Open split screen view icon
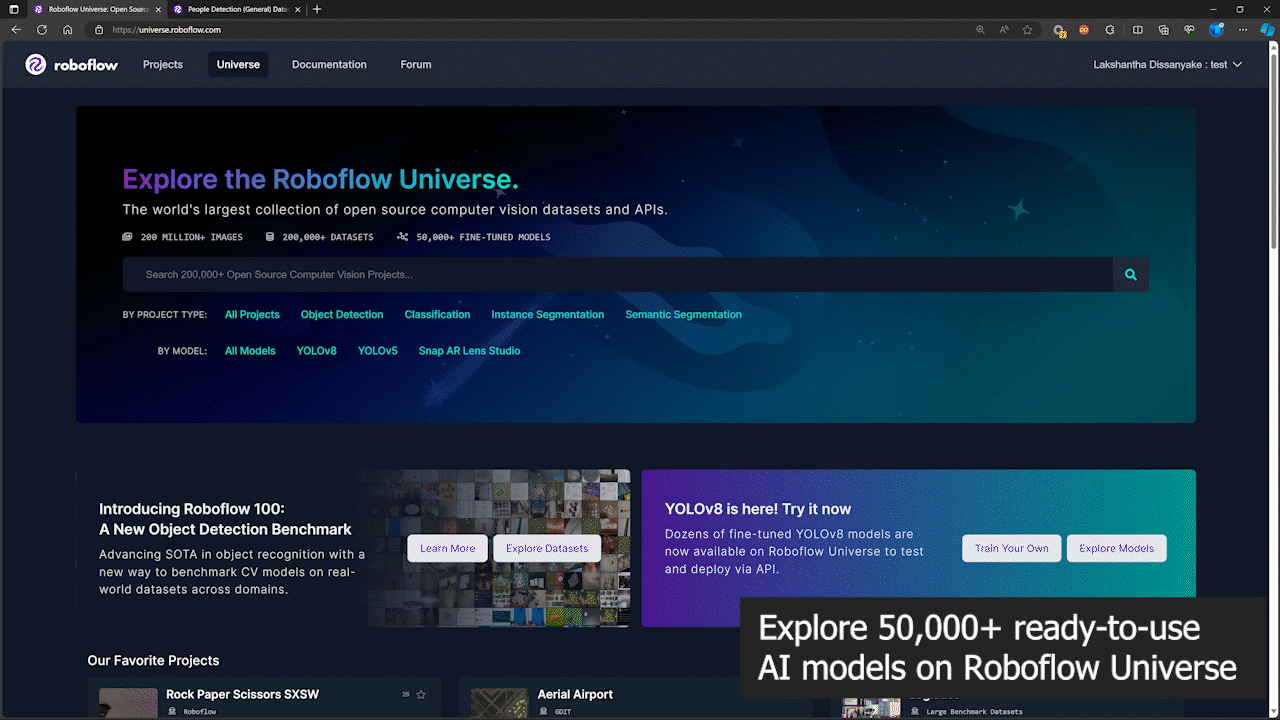 click(x=1138, y=30)
